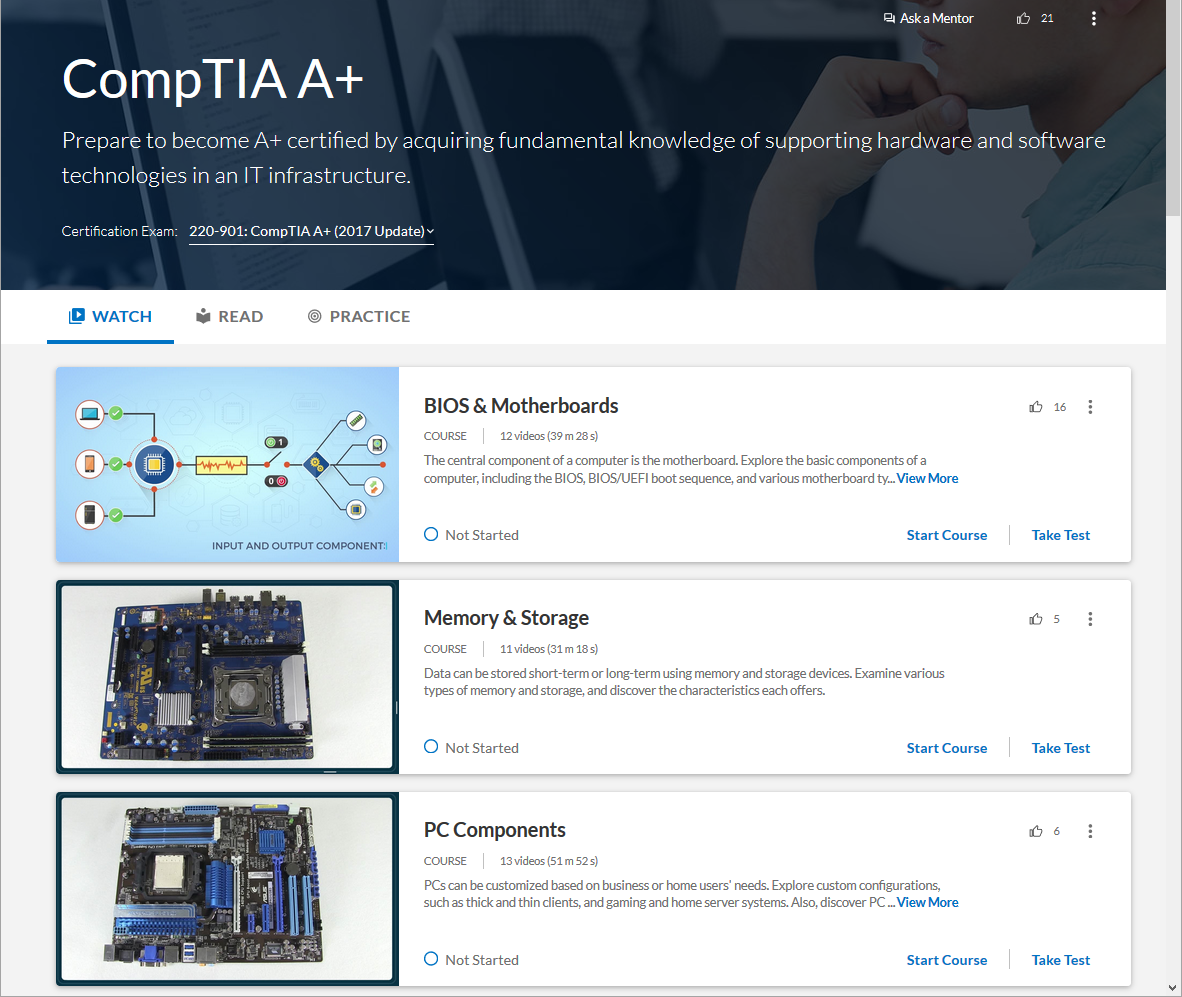Click the Memory & Storage motherboard thumbnail

(228, 677)
